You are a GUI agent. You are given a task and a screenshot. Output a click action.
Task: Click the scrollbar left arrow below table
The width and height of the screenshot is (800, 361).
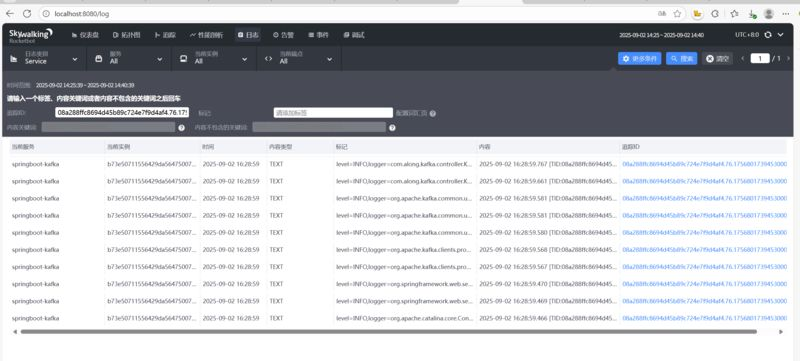coord(15,331)
